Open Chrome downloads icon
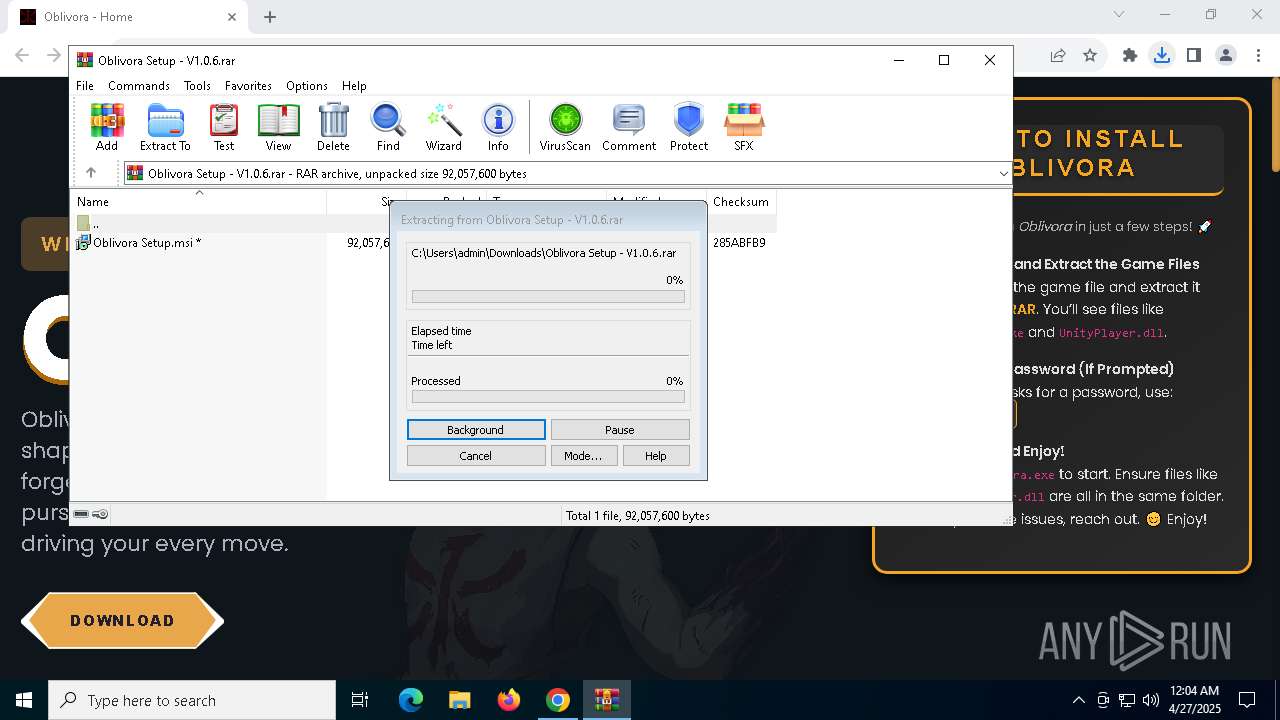 pyautogui.click(x=1161, y=56)
